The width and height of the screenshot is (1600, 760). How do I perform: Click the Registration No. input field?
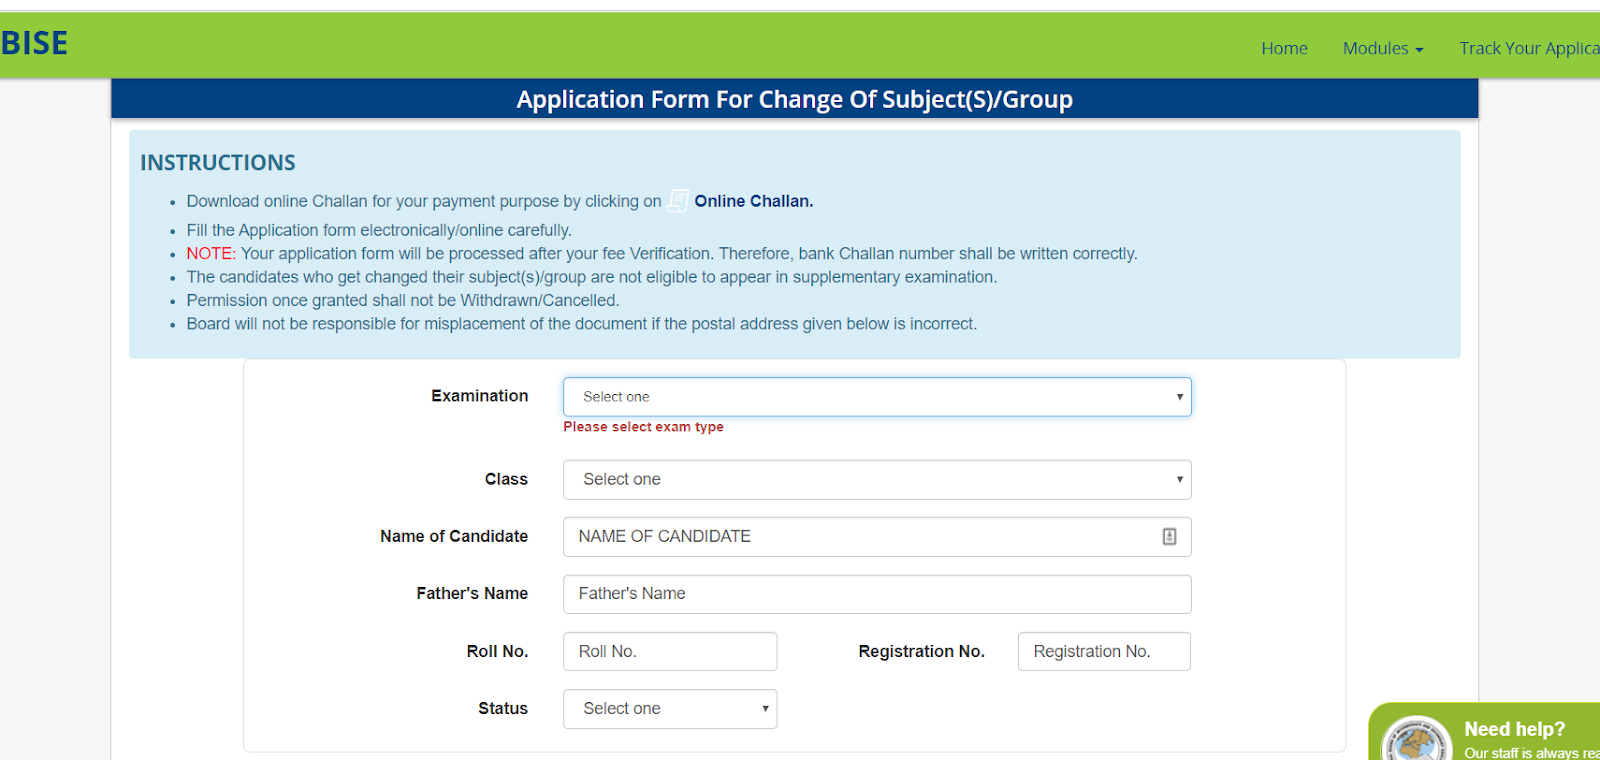1103,652
